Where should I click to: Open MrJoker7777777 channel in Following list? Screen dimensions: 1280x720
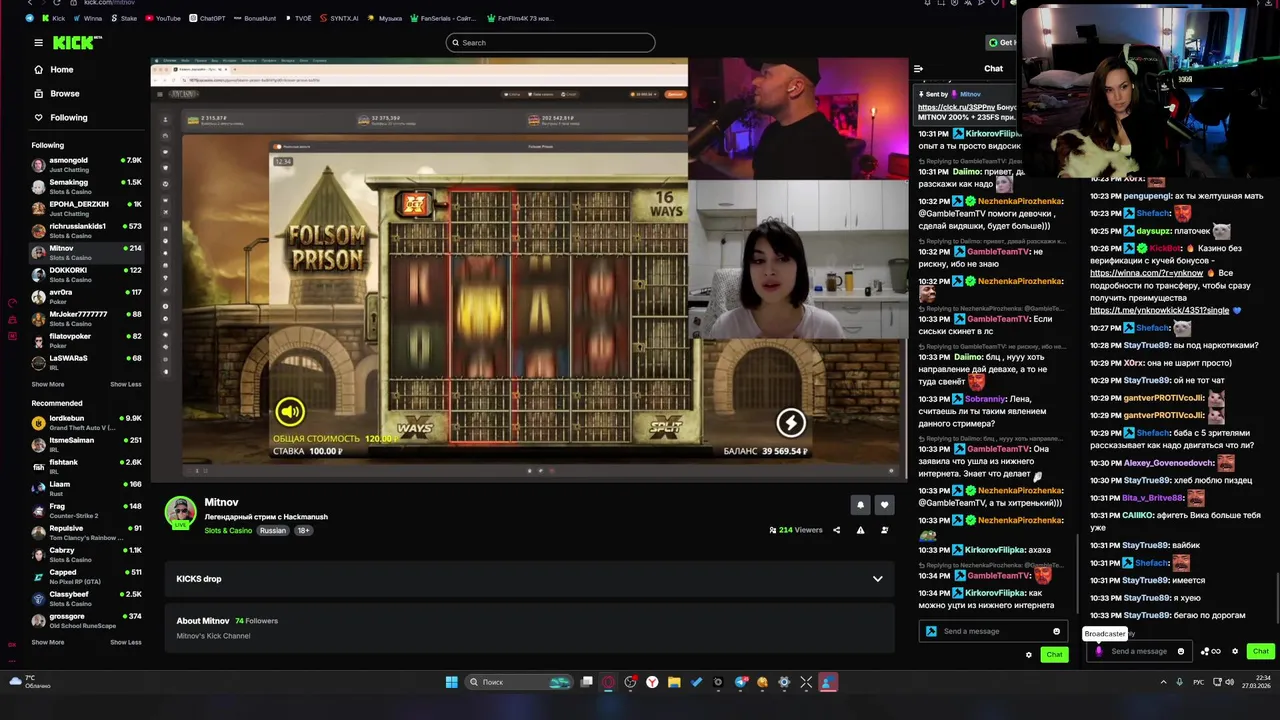pyautogui.click(x=87, y=318)
